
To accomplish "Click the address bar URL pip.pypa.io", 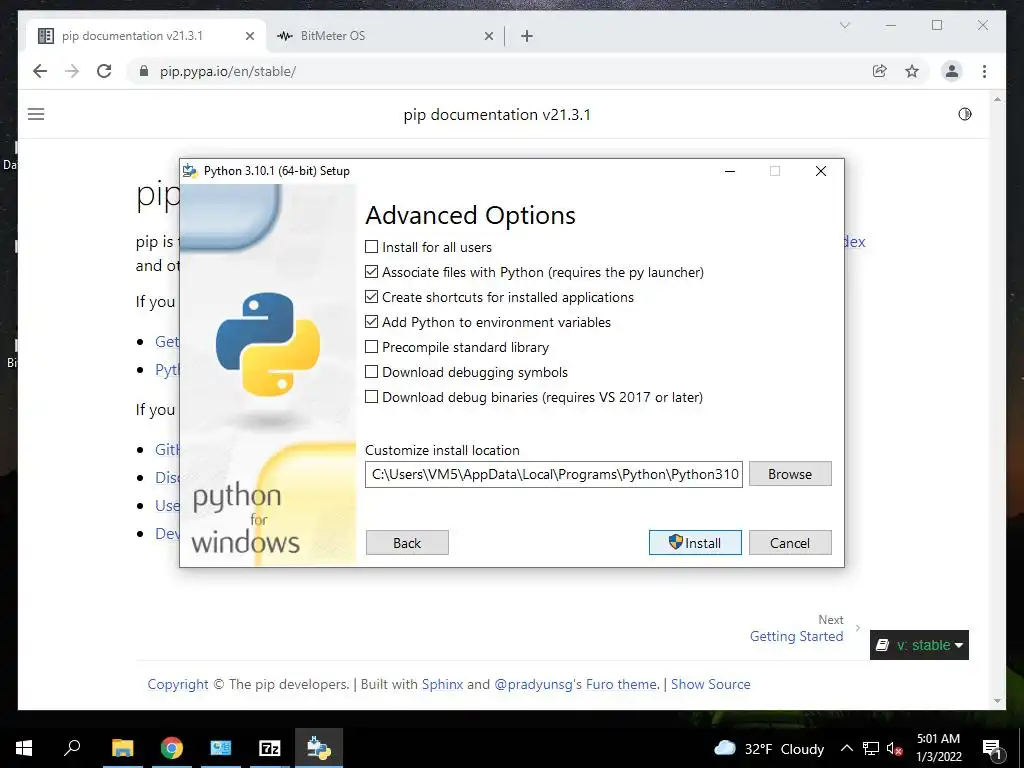I will pos(228,71).
